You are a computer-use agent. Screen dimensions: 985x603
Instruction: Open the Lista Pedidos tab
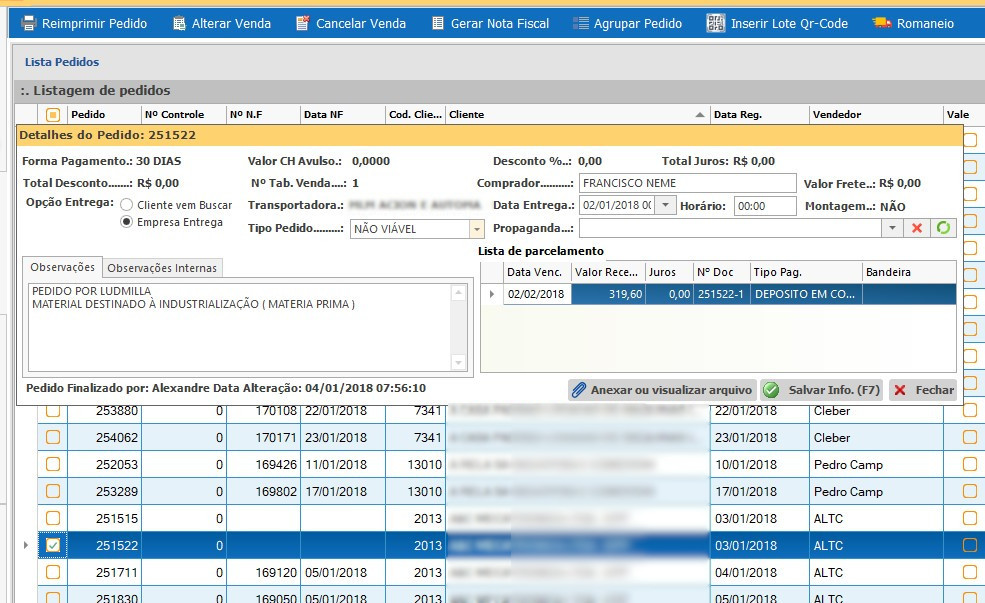[x=62, y=62]
